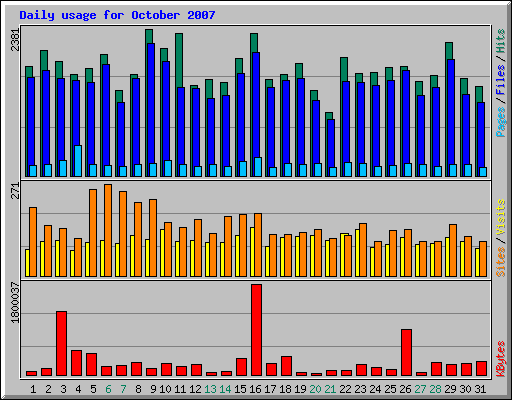Click day 9 on the x-axis

click(x=153, y=389)
